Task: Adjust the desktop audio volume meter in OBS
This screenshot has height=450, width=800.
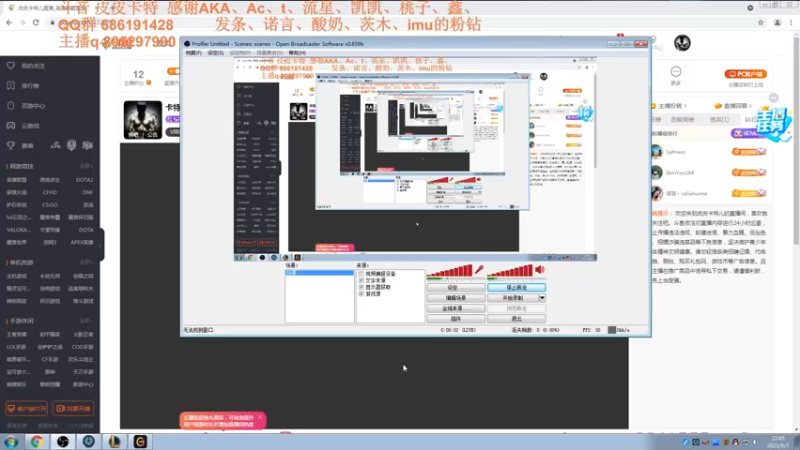Action: pyautogui.click(x=510, y=271)
